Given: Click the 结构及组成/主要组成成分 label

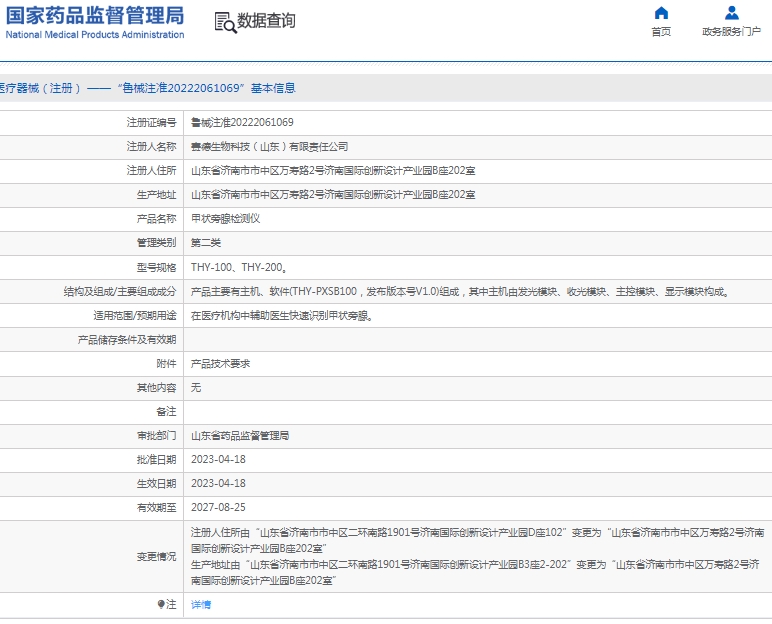Looking at the screenshot, I should pyautogui.click(x=120, y=292).
